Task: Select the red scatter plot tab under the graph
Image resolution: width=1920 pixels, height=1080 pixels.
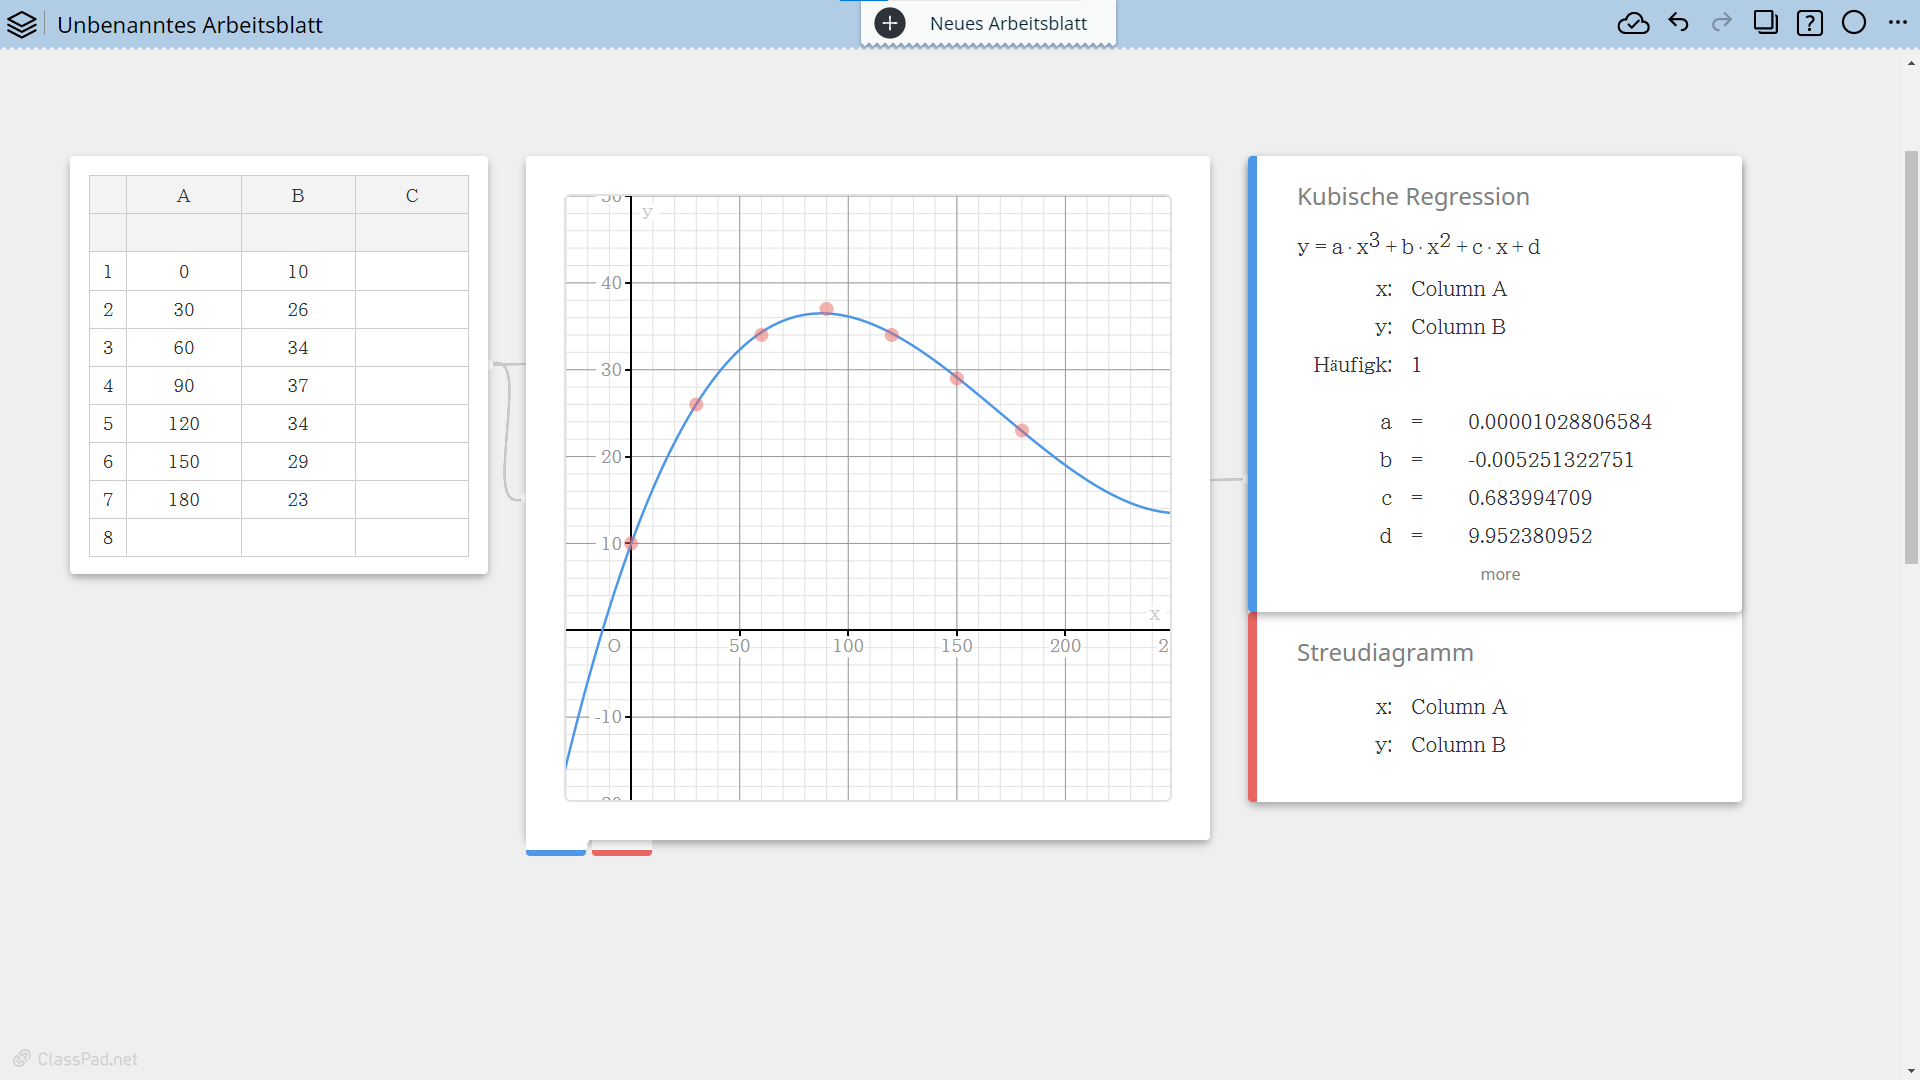Action: (x=621, y=851)
